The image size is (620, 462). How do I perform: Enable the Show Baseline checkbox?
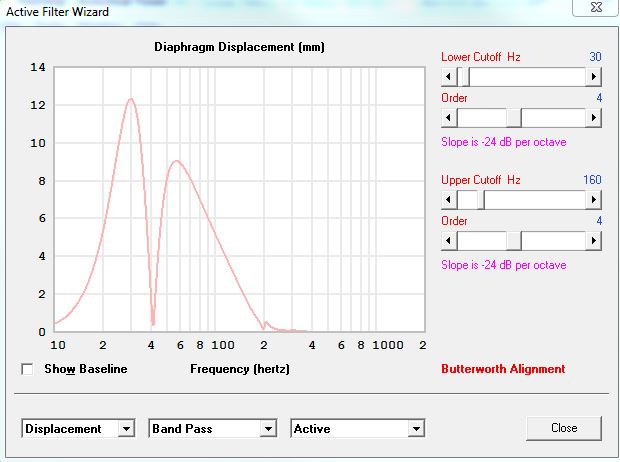27,369
